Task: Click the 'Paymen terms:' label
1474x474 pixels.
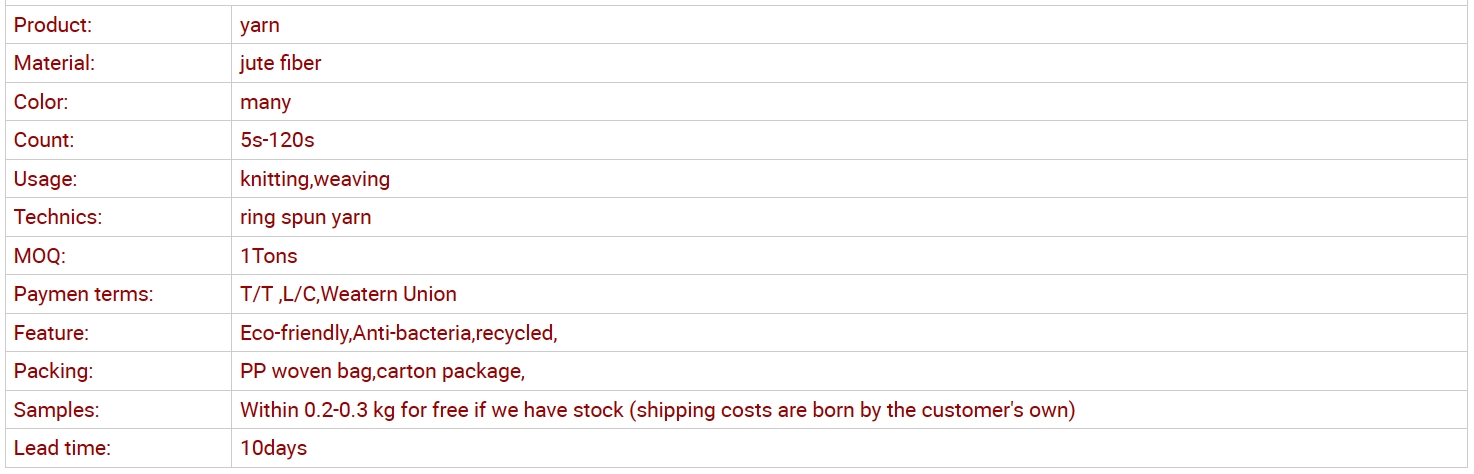Action: click(x=83, y=294)
